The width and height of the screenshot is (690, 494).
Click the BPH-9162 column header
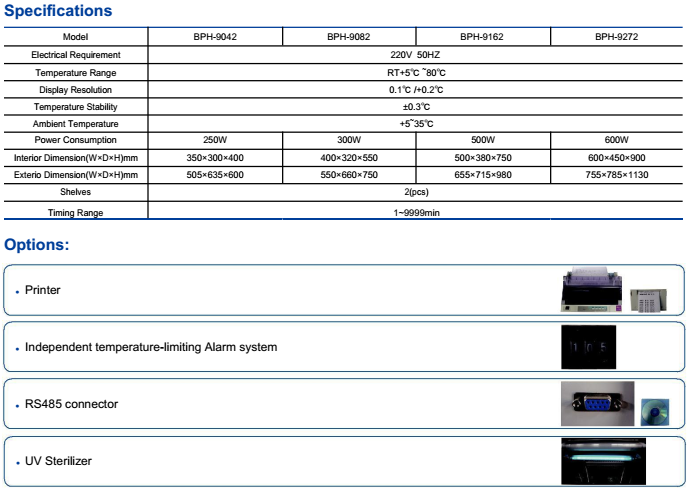coord(482,37)
